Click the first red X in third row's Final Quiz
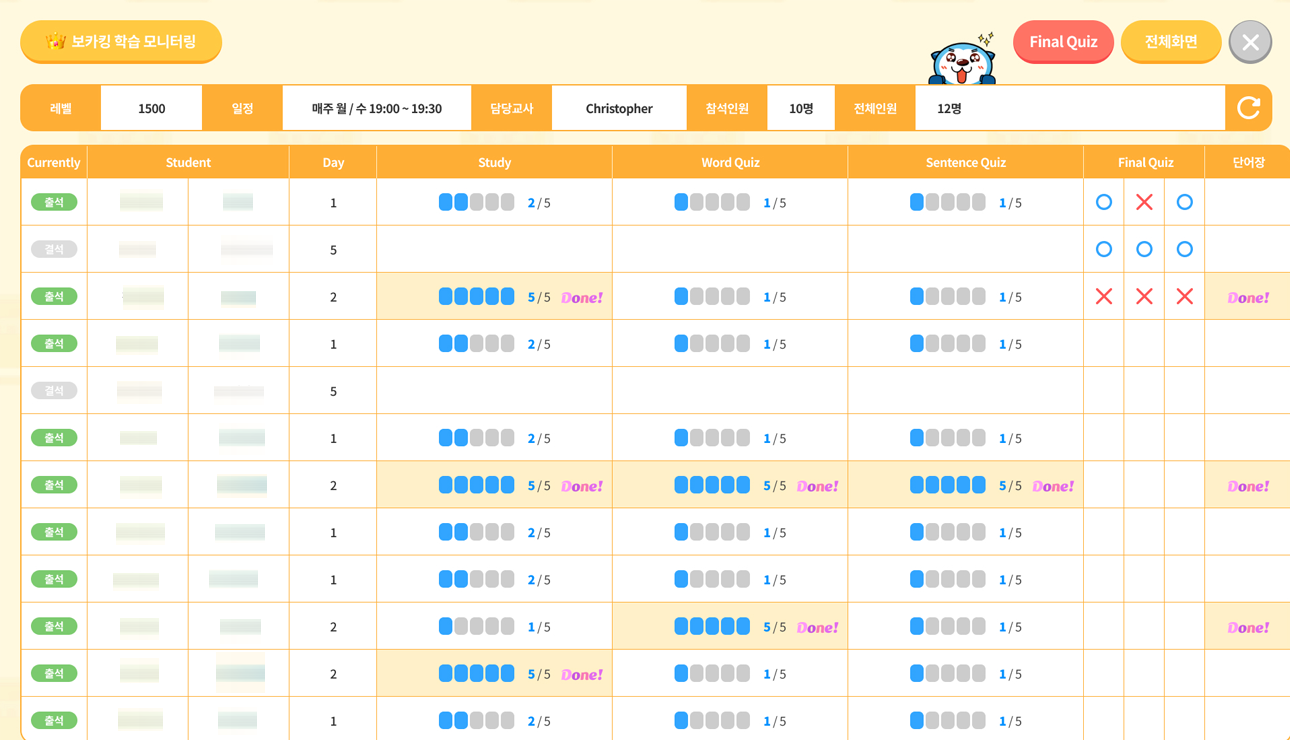1290x740 pixels. [x=1104, y=296]
